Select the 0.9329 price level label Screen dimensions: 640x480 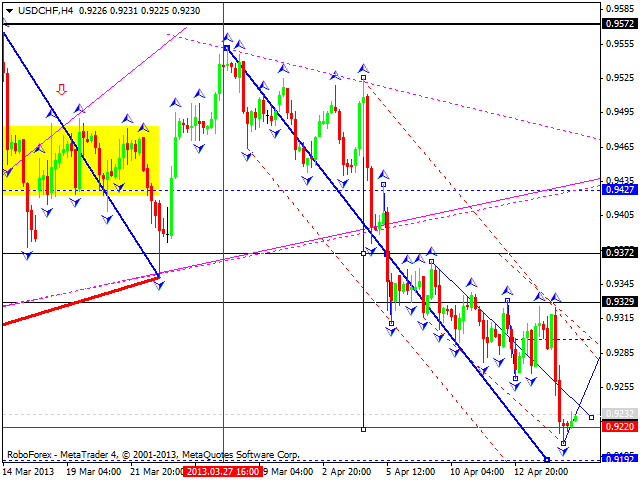click(x=620, y=301)
